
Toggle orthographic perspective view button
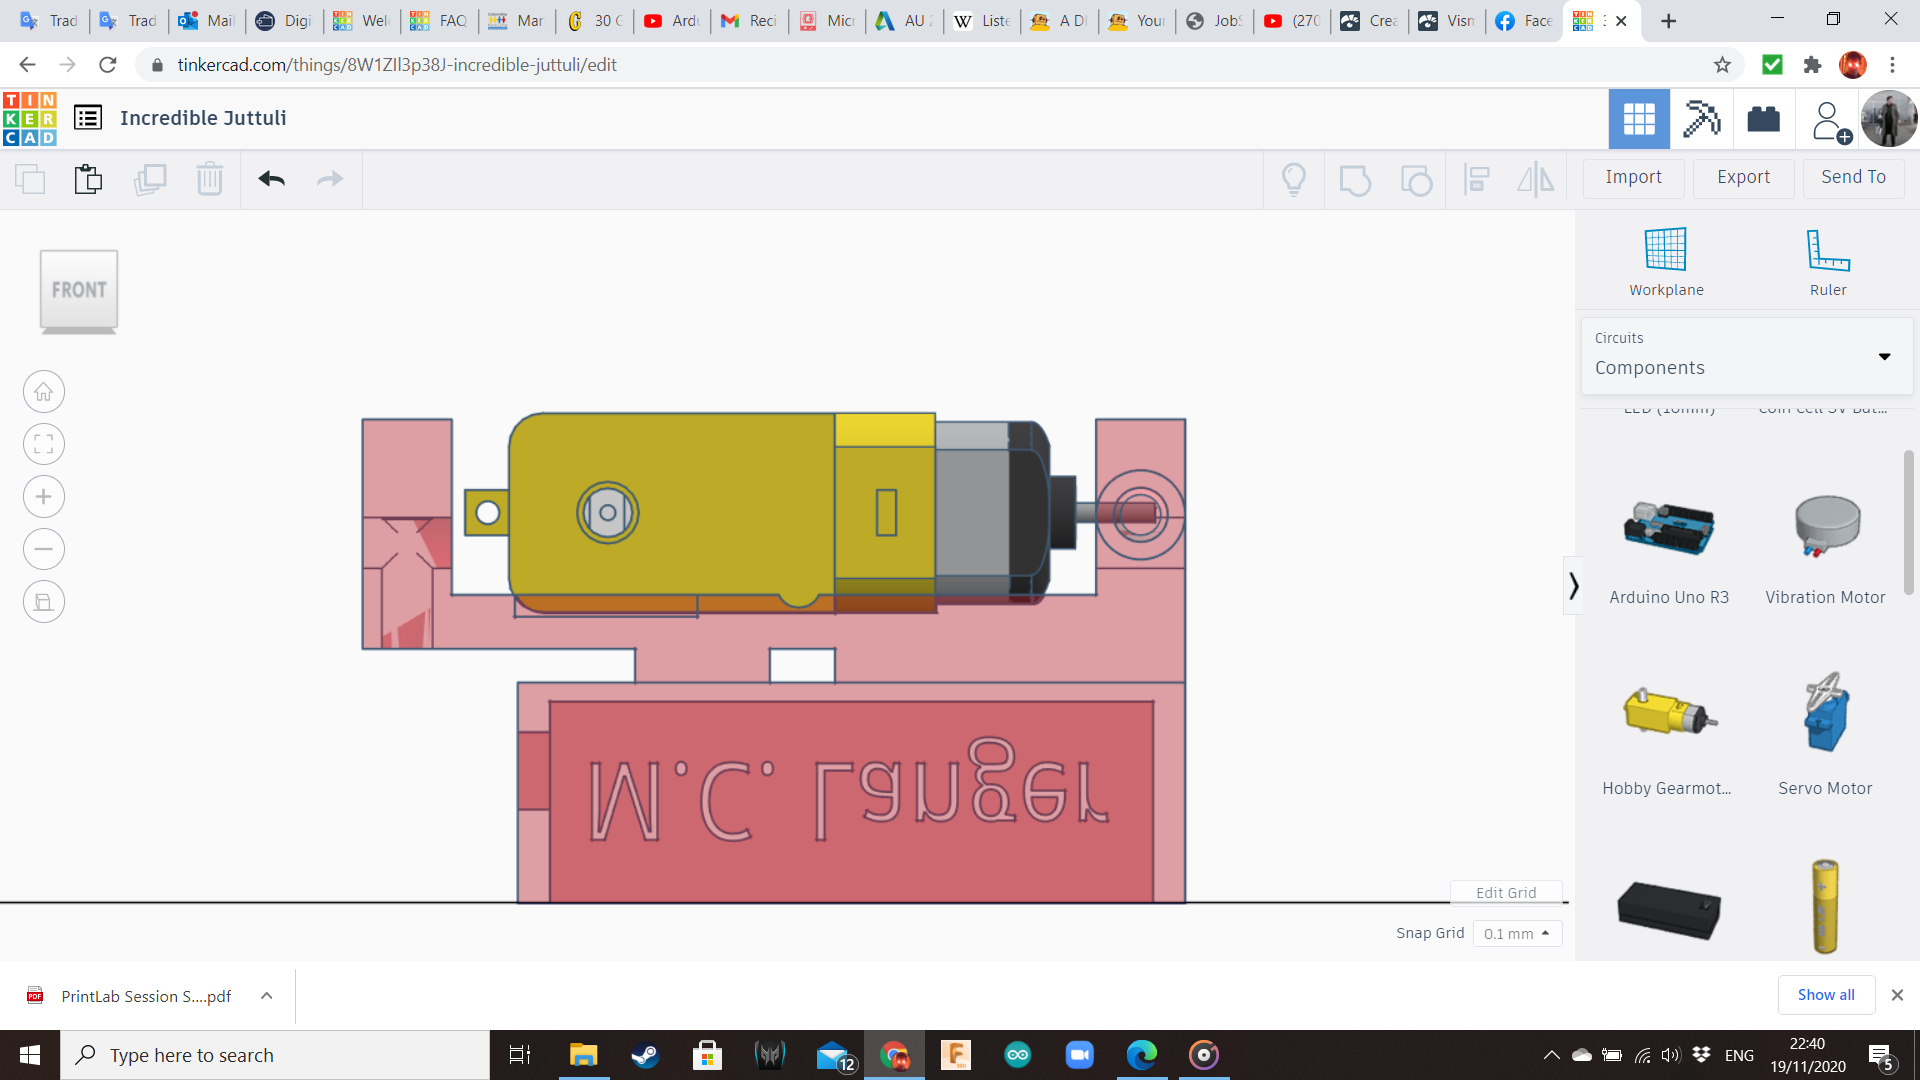pos(44,602)
